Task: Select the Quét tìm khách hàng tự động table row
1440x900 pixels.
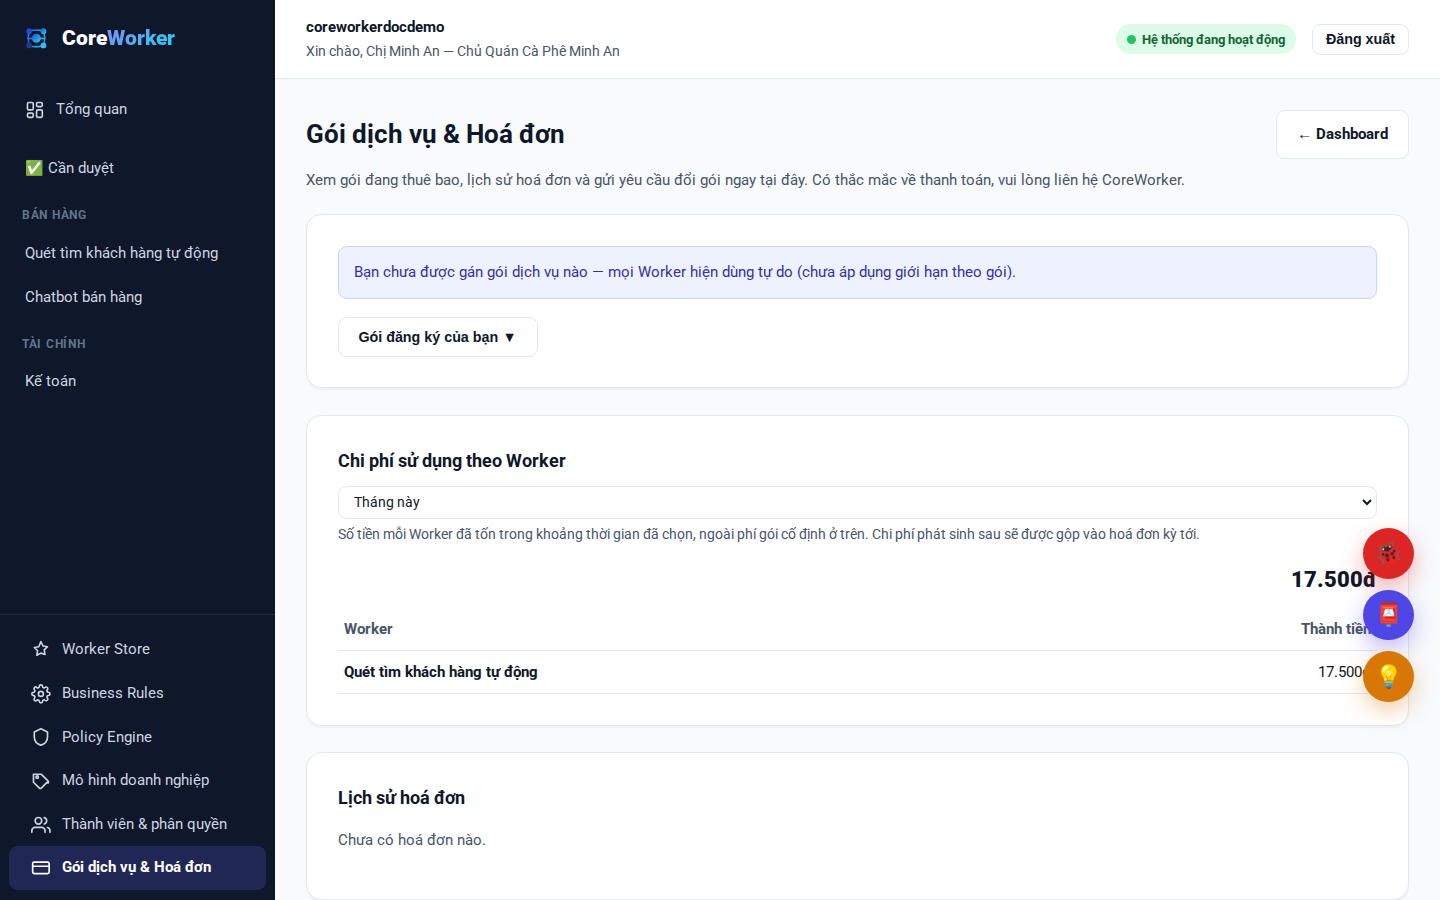Action: [857, 672]
